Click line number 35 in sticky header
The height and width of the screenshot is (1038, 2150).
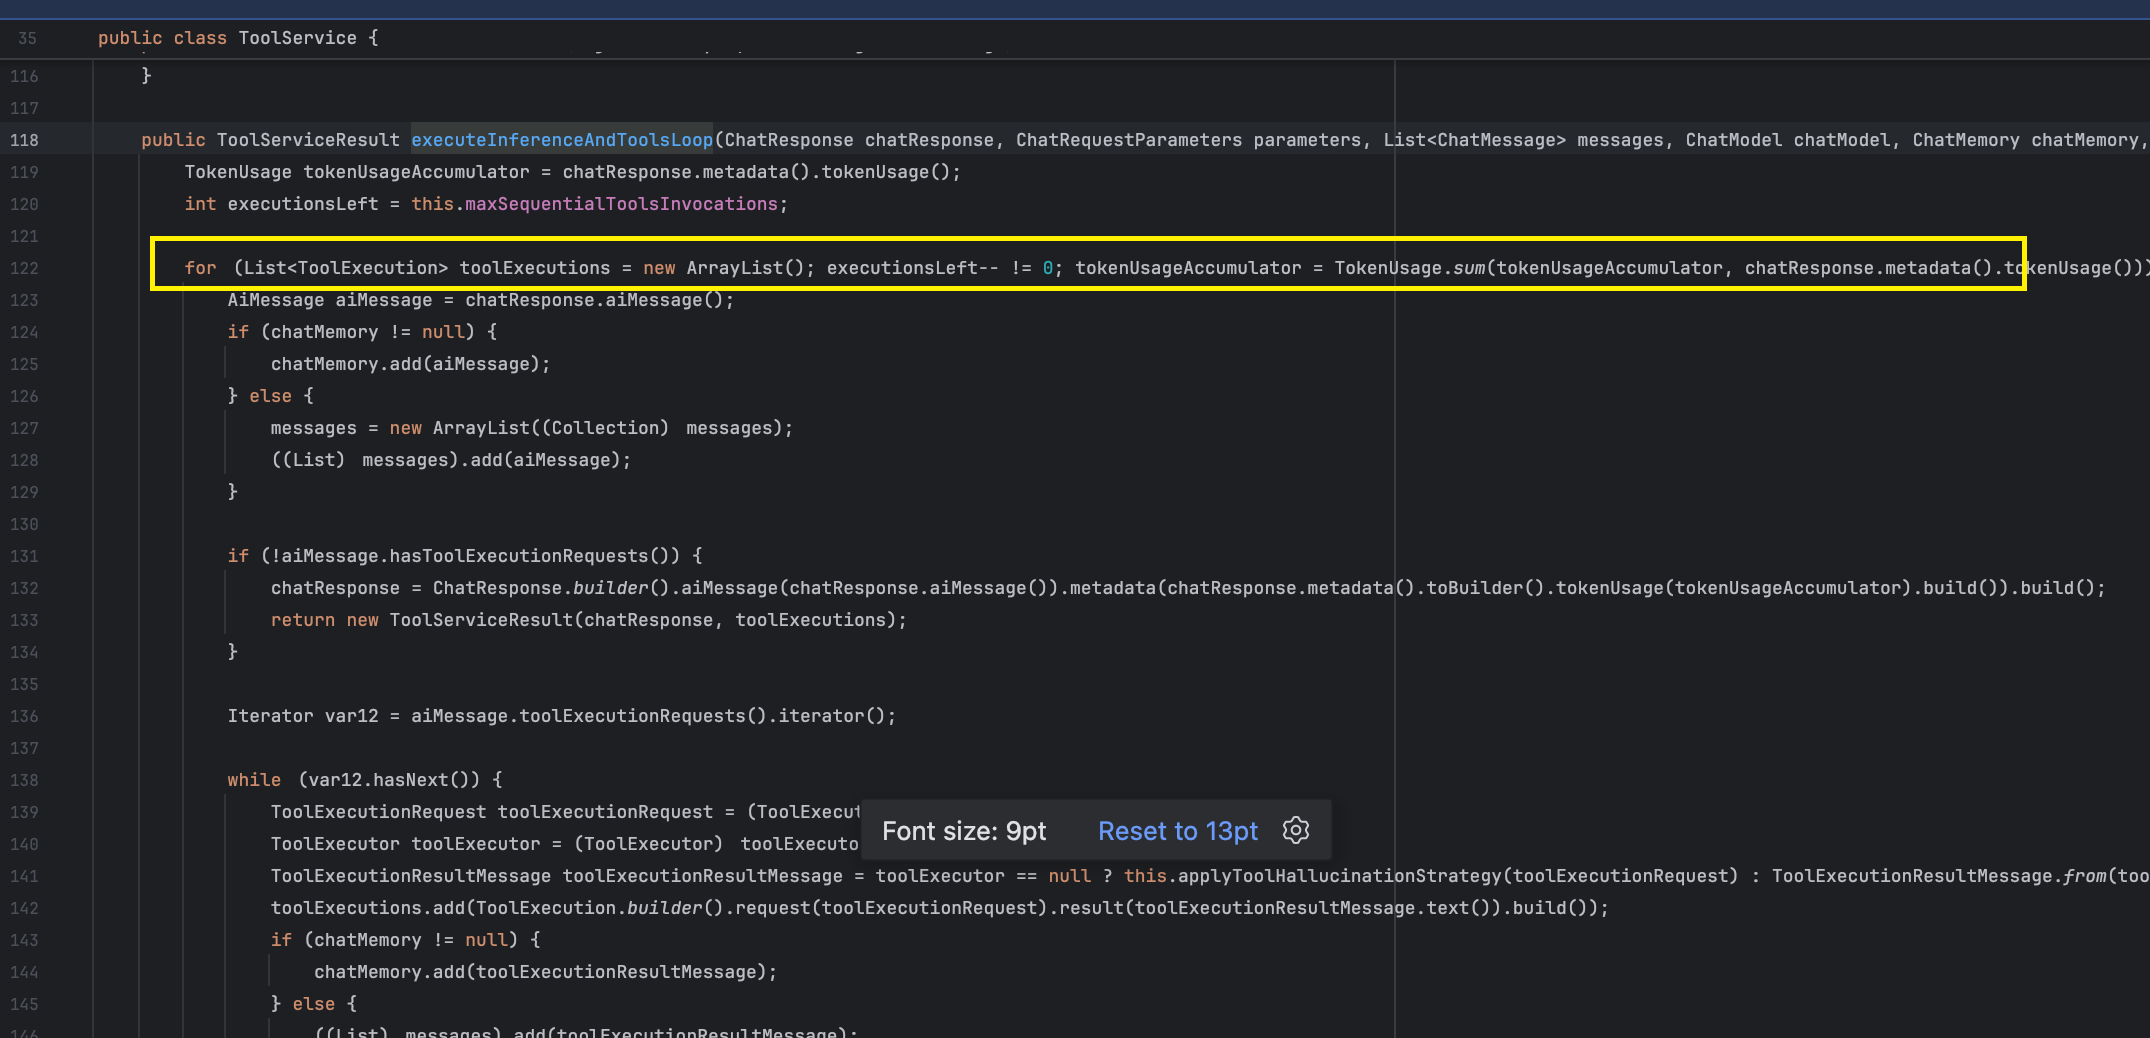pos(27,38)
